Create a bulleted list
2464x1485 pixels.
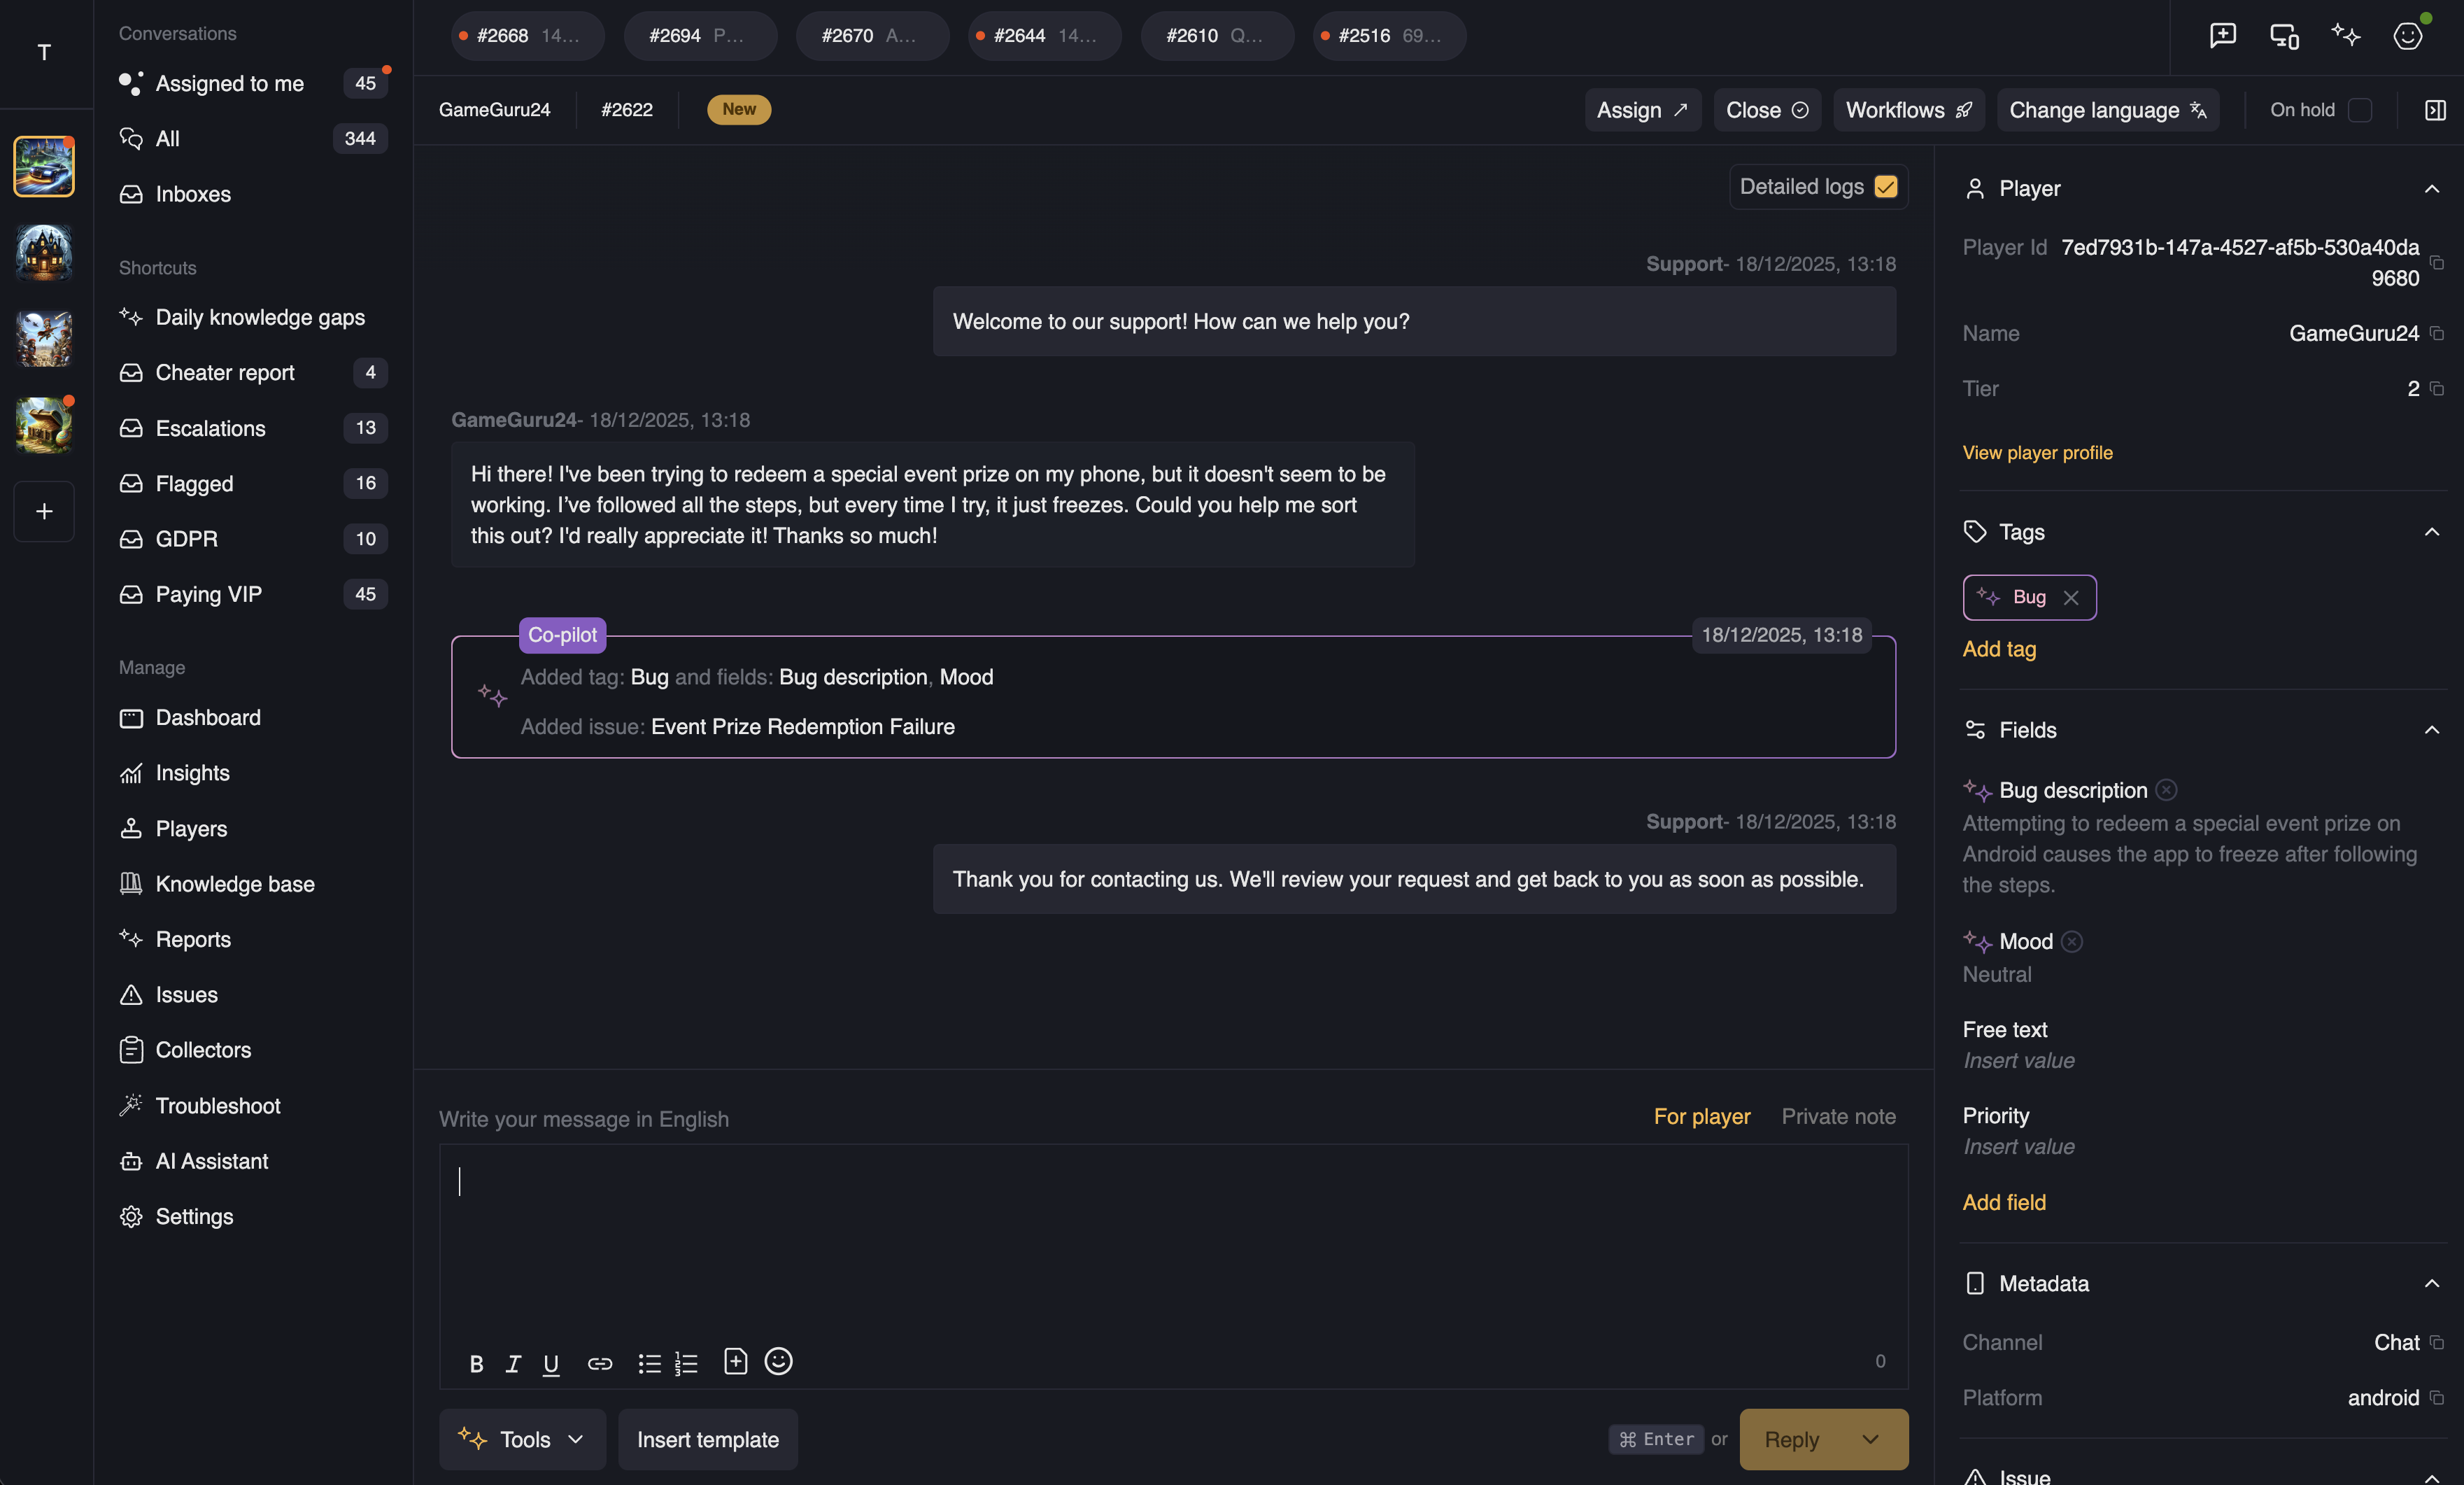pyautogui.click(x=648, y=1363)
